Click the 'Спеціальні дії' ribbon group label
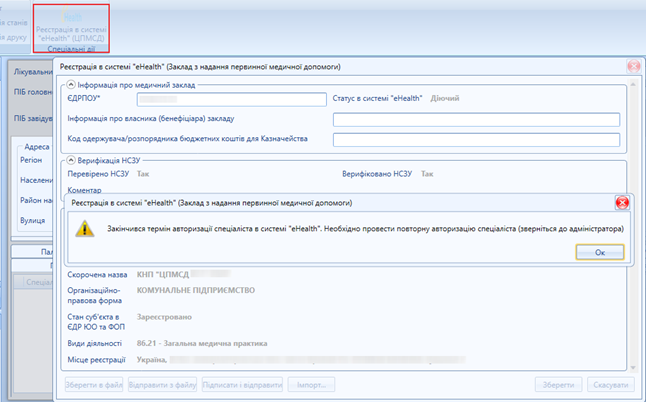Screen dimensions: 646x402 coord(71,49)
